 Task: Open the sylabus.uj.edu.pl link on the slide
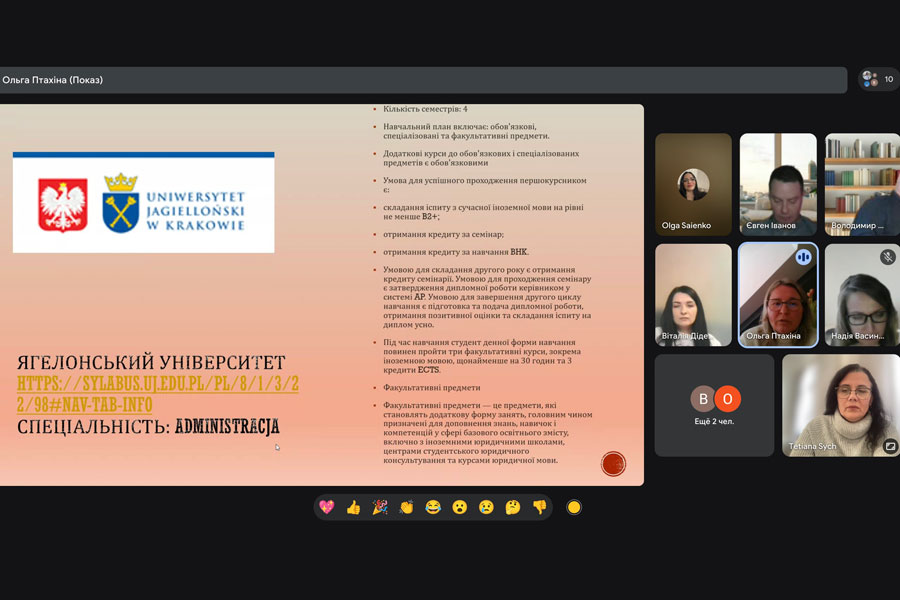(158, 394)
